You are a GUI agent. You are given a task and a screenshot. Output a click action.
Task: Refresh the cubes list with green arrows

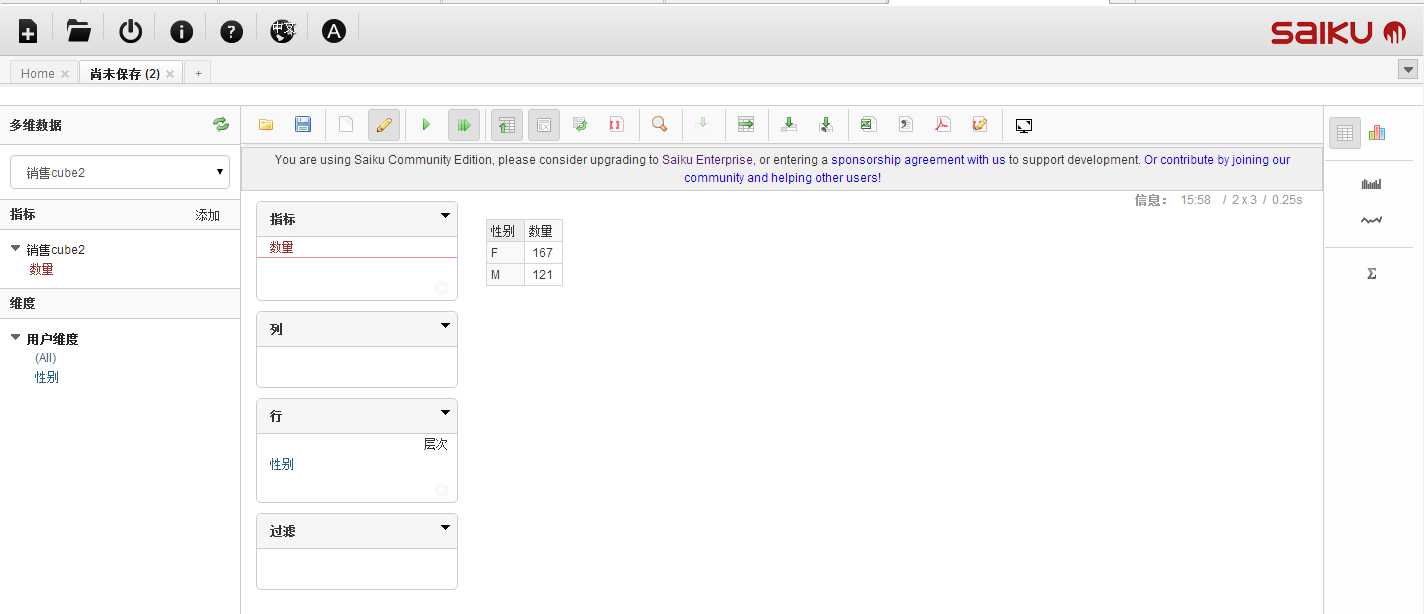coord(221,125)
